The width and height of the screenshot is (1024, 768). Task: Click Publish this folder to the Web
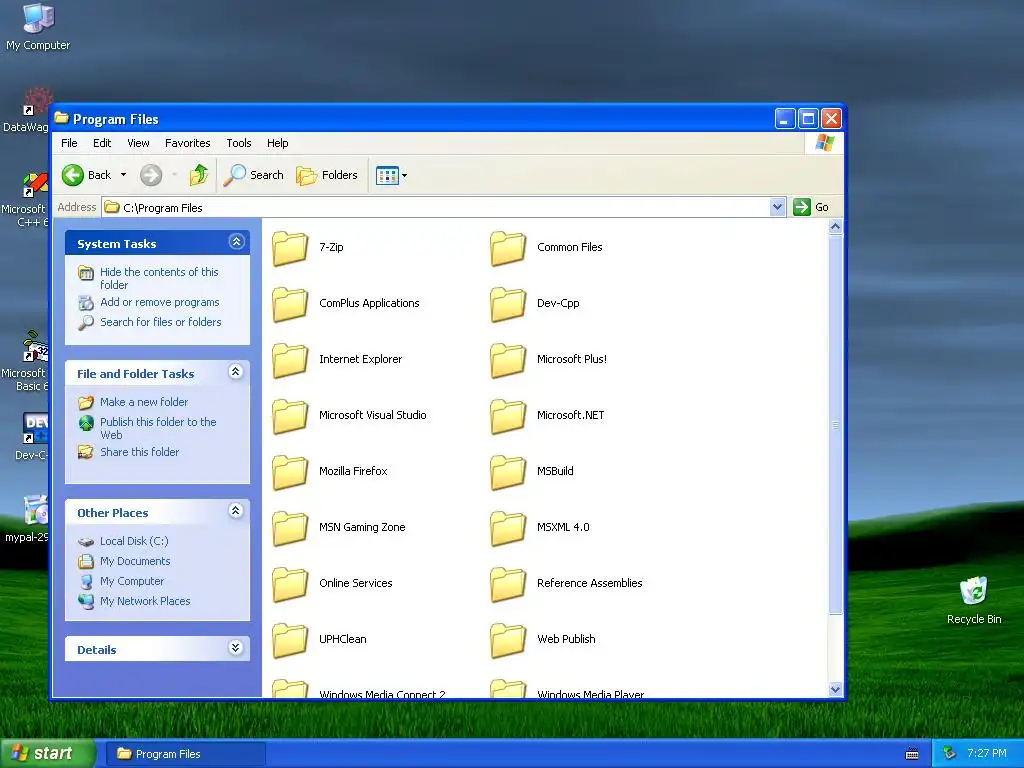pos(158,428)
